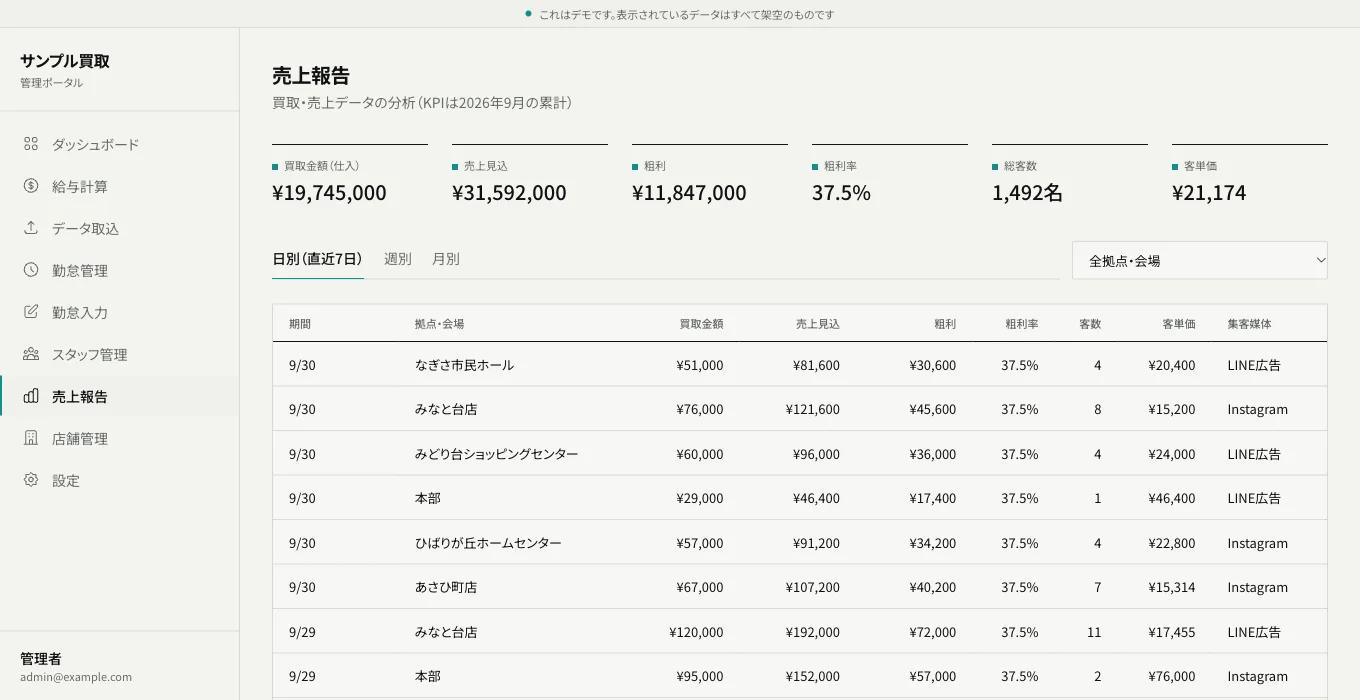Click the サンプル買取 logo title

pyautogui.click(x=65, y=61)
